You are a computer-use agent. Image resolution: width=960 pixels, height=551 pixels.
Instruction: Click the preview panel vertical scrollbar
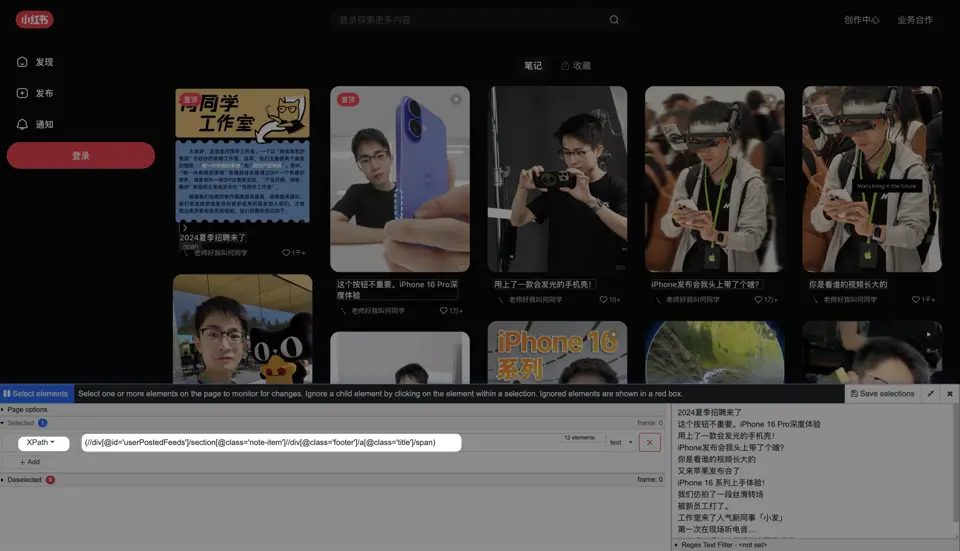956,464
